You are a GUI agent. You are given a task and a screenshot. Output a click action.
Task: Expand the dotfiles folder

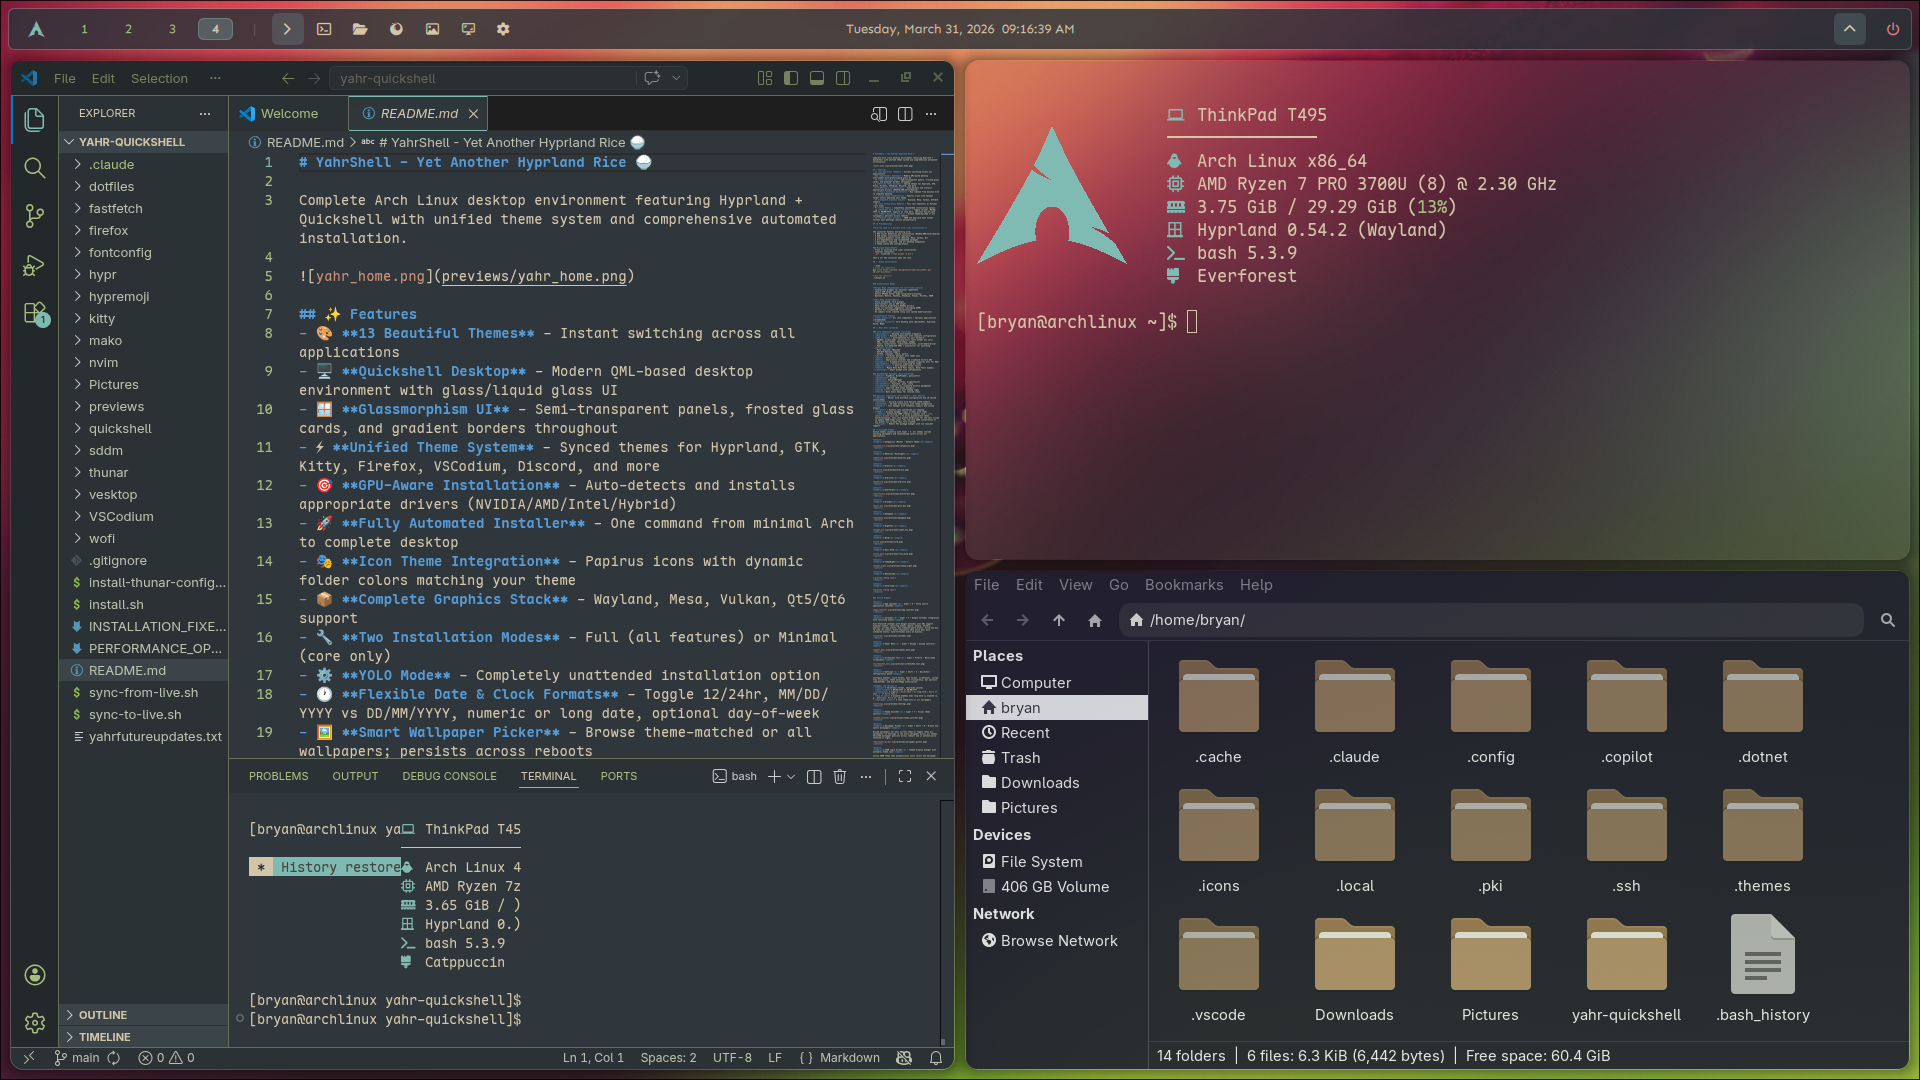143,187
